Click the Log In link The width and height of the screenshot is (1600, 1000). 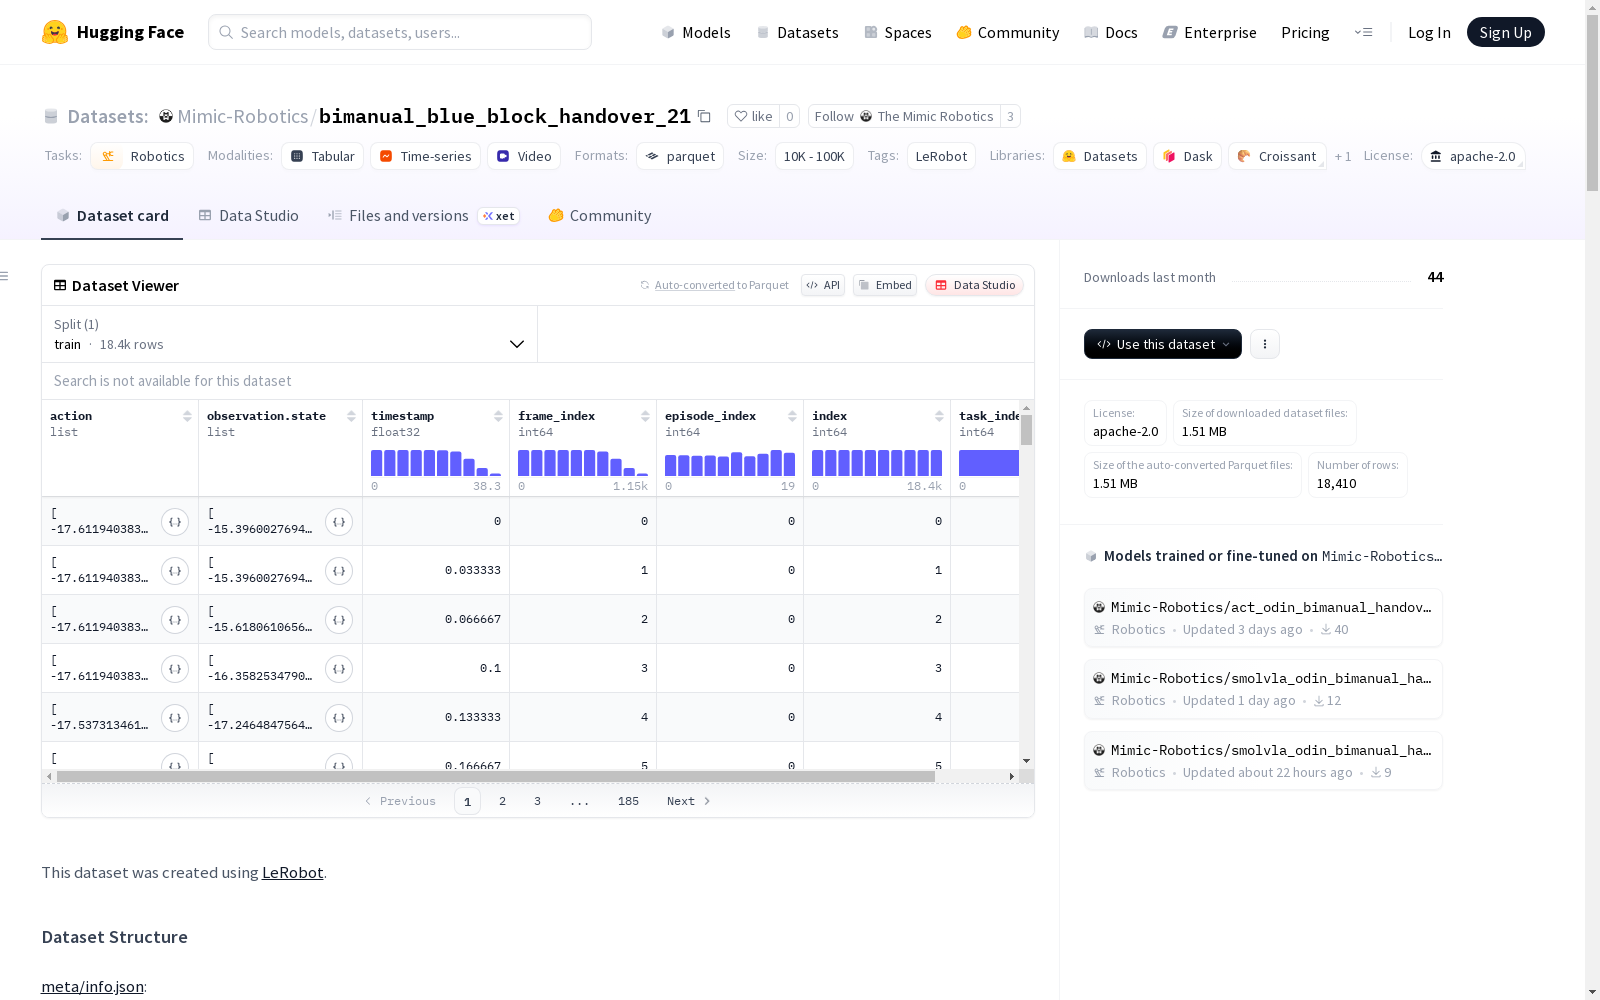(1429, 32)
